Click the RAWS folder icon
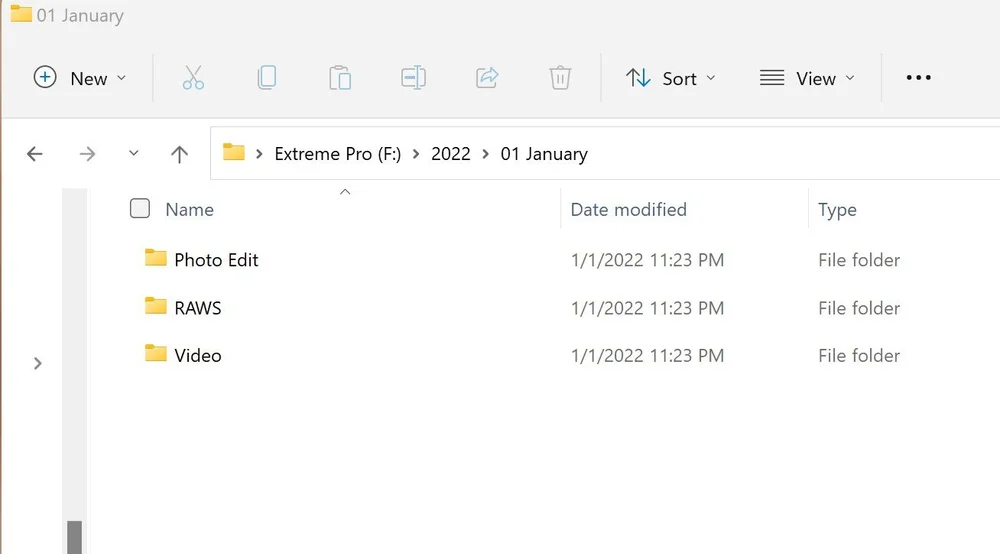This screenshot has height=554, width=1000. click(x=155, y=306)
